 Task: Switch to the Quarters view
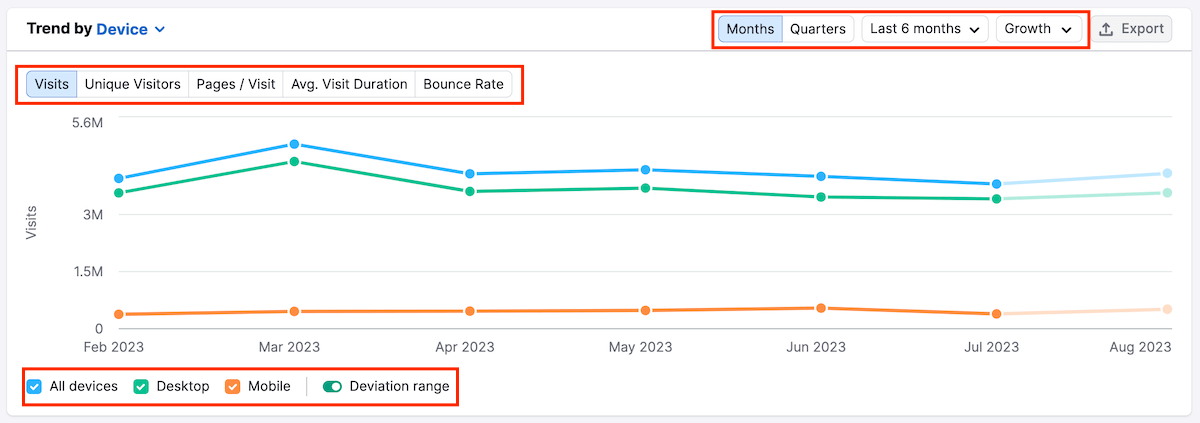click(817, 29)
